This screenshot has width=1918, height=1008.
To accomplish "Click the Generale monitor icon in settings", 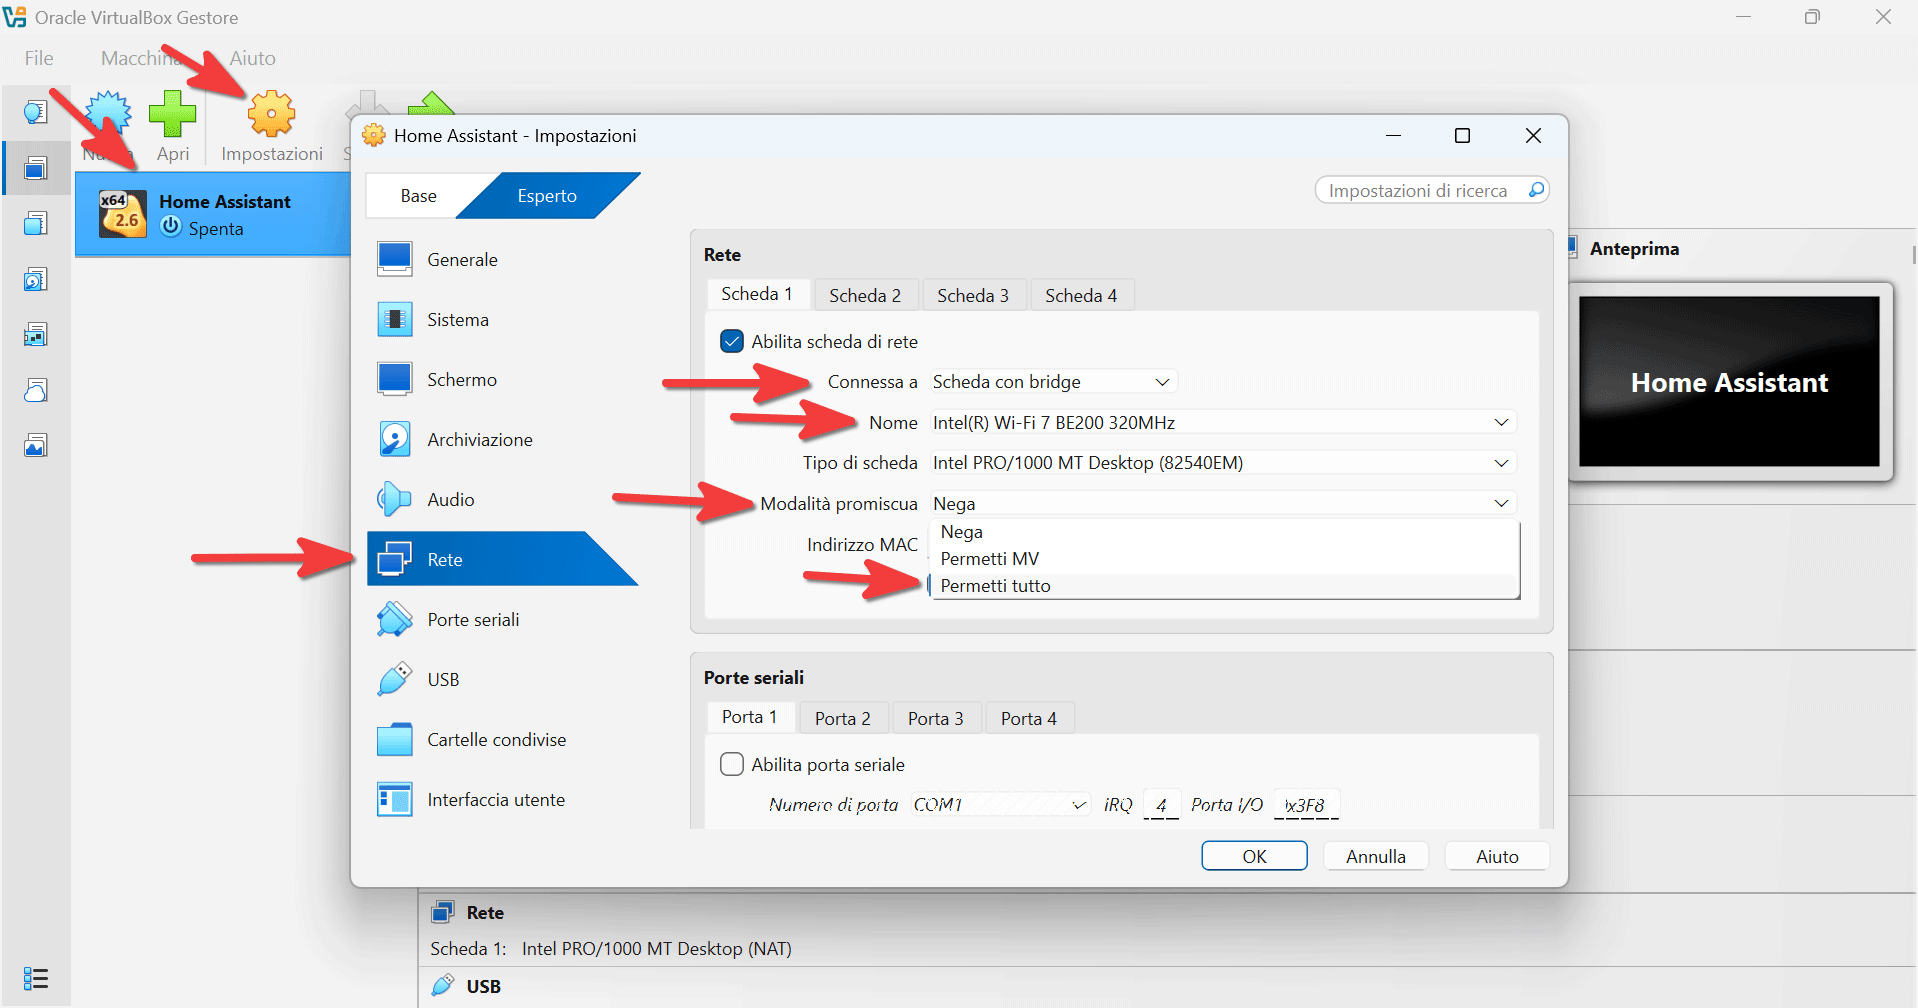I will 395,259.
